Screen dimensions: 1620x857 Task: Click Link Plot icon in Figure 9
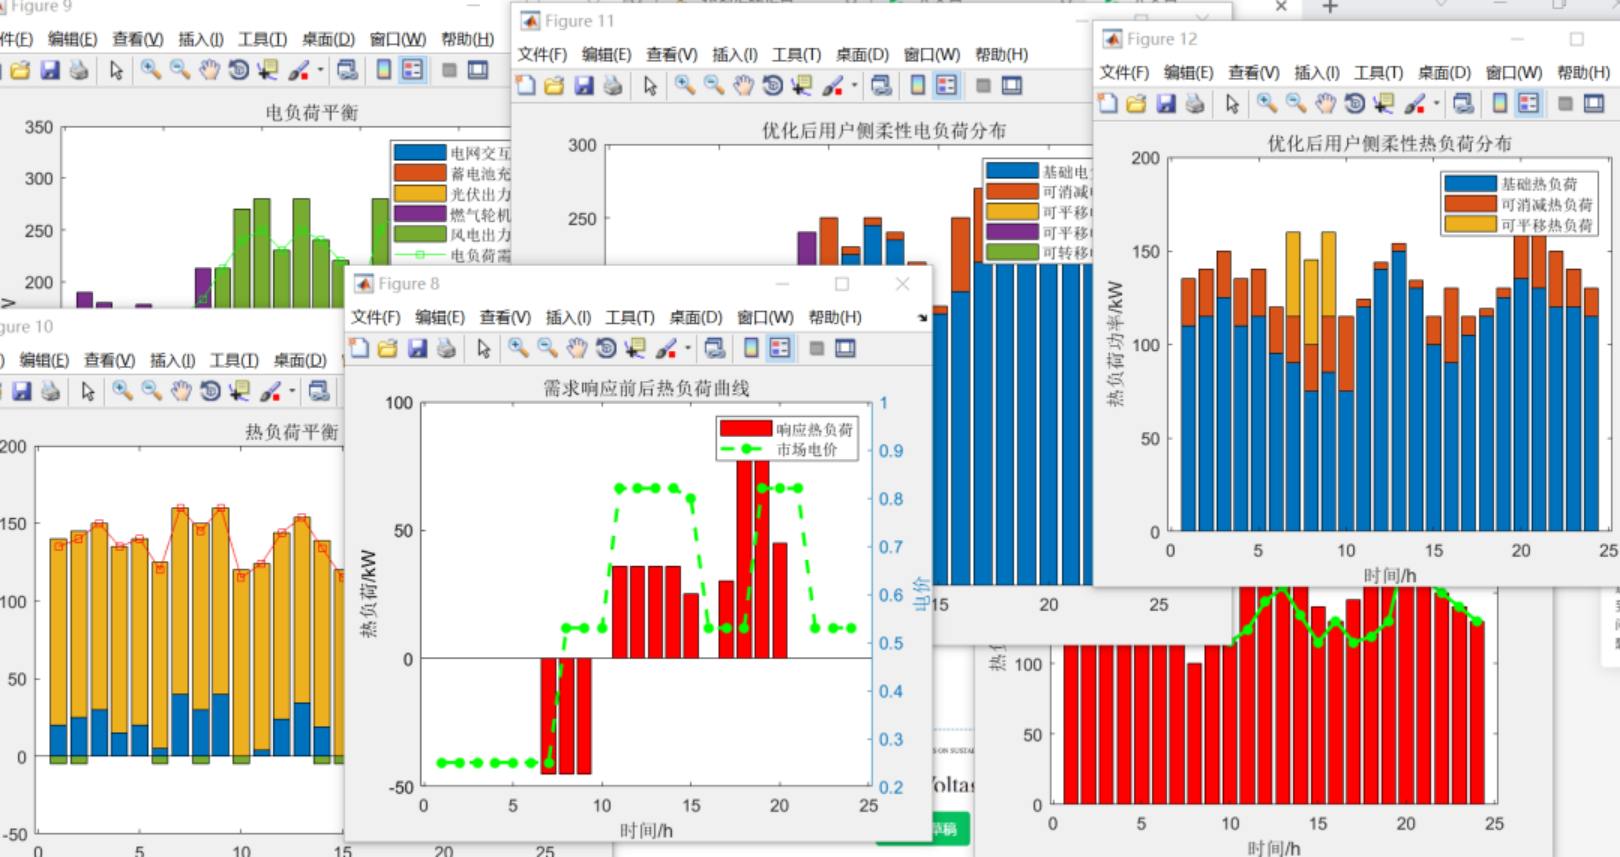[347, 70]
